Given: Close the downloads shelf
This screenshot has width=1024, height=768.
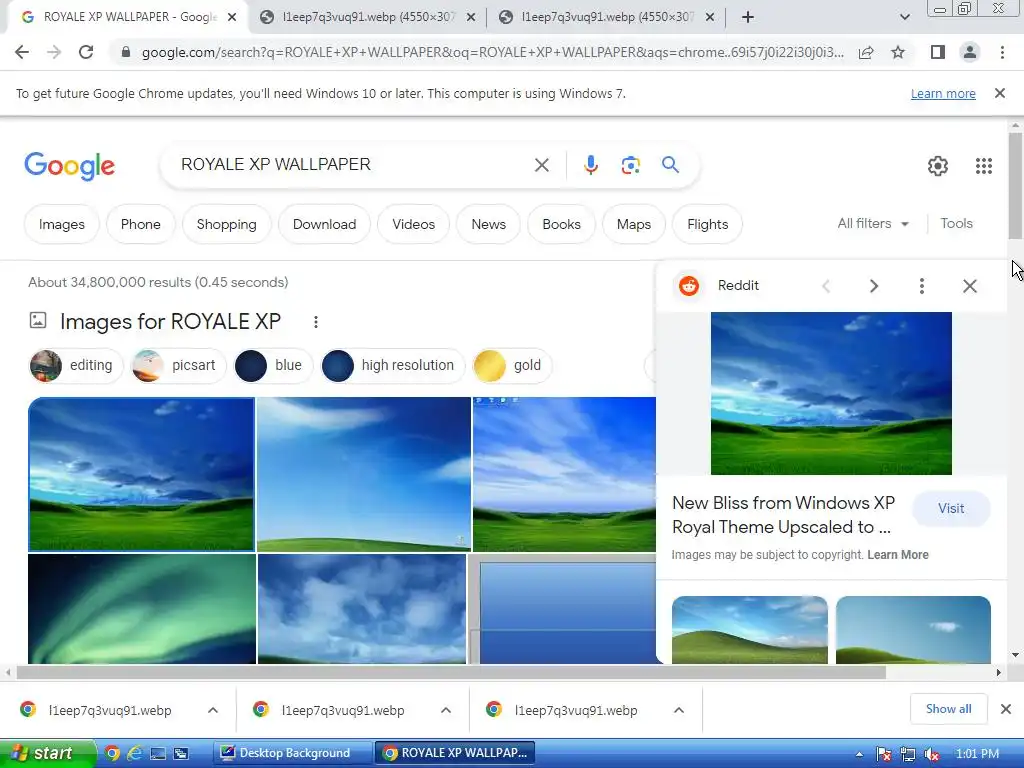Looking at the screenshot, I should [1006, 709].
